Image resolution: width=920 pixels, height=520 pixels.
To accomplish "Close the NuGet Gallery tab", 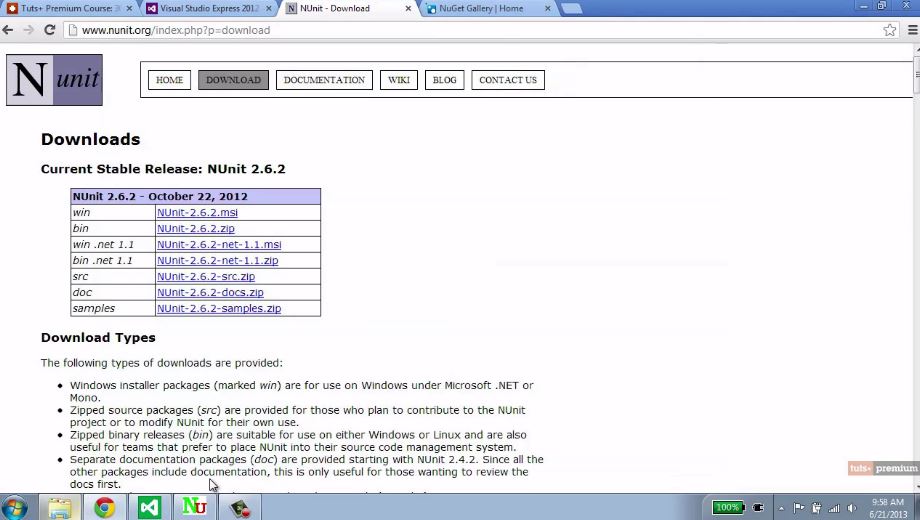I will [547, 8].
